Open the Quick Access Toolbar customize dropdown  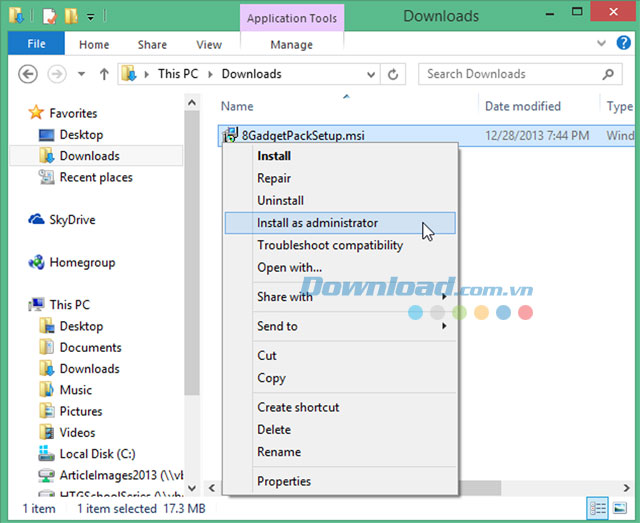point(91,16)
